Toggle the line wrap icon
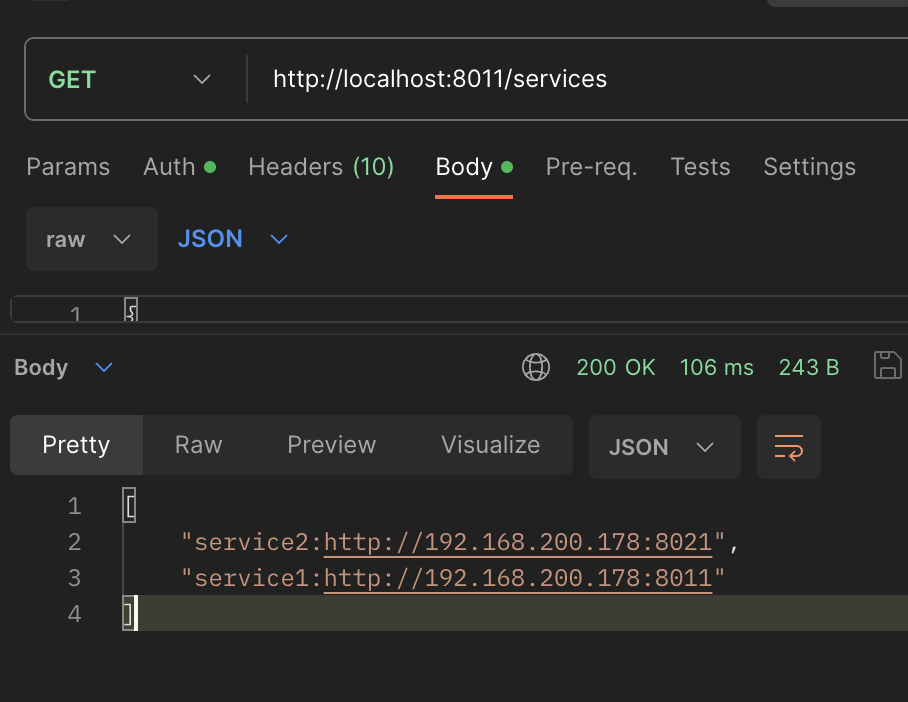 (789, 447)
